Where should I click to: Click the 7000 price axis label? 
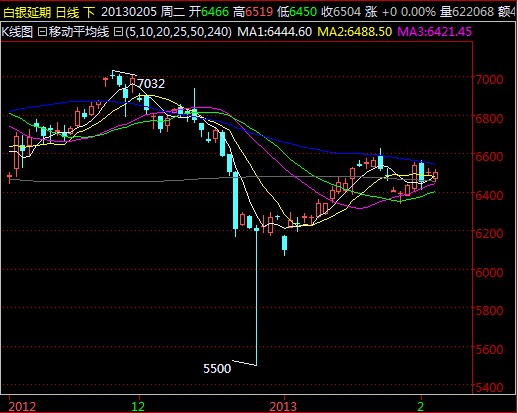point(489,80)
